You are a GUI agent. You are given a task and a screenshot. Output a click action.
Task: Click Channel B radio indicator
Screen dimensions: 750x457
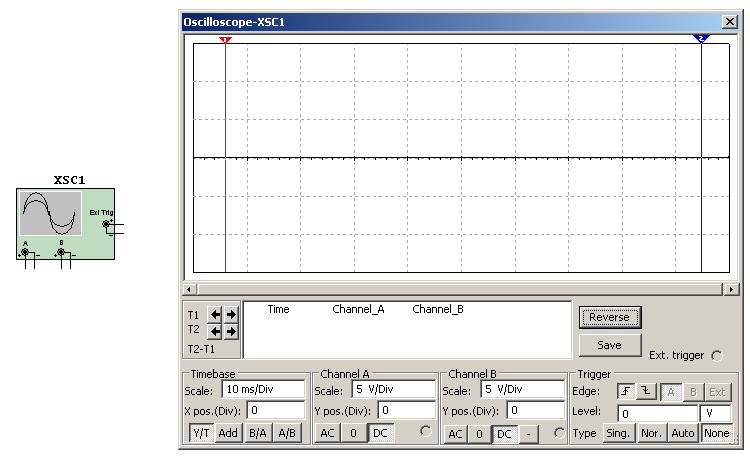tap(559, 433)
